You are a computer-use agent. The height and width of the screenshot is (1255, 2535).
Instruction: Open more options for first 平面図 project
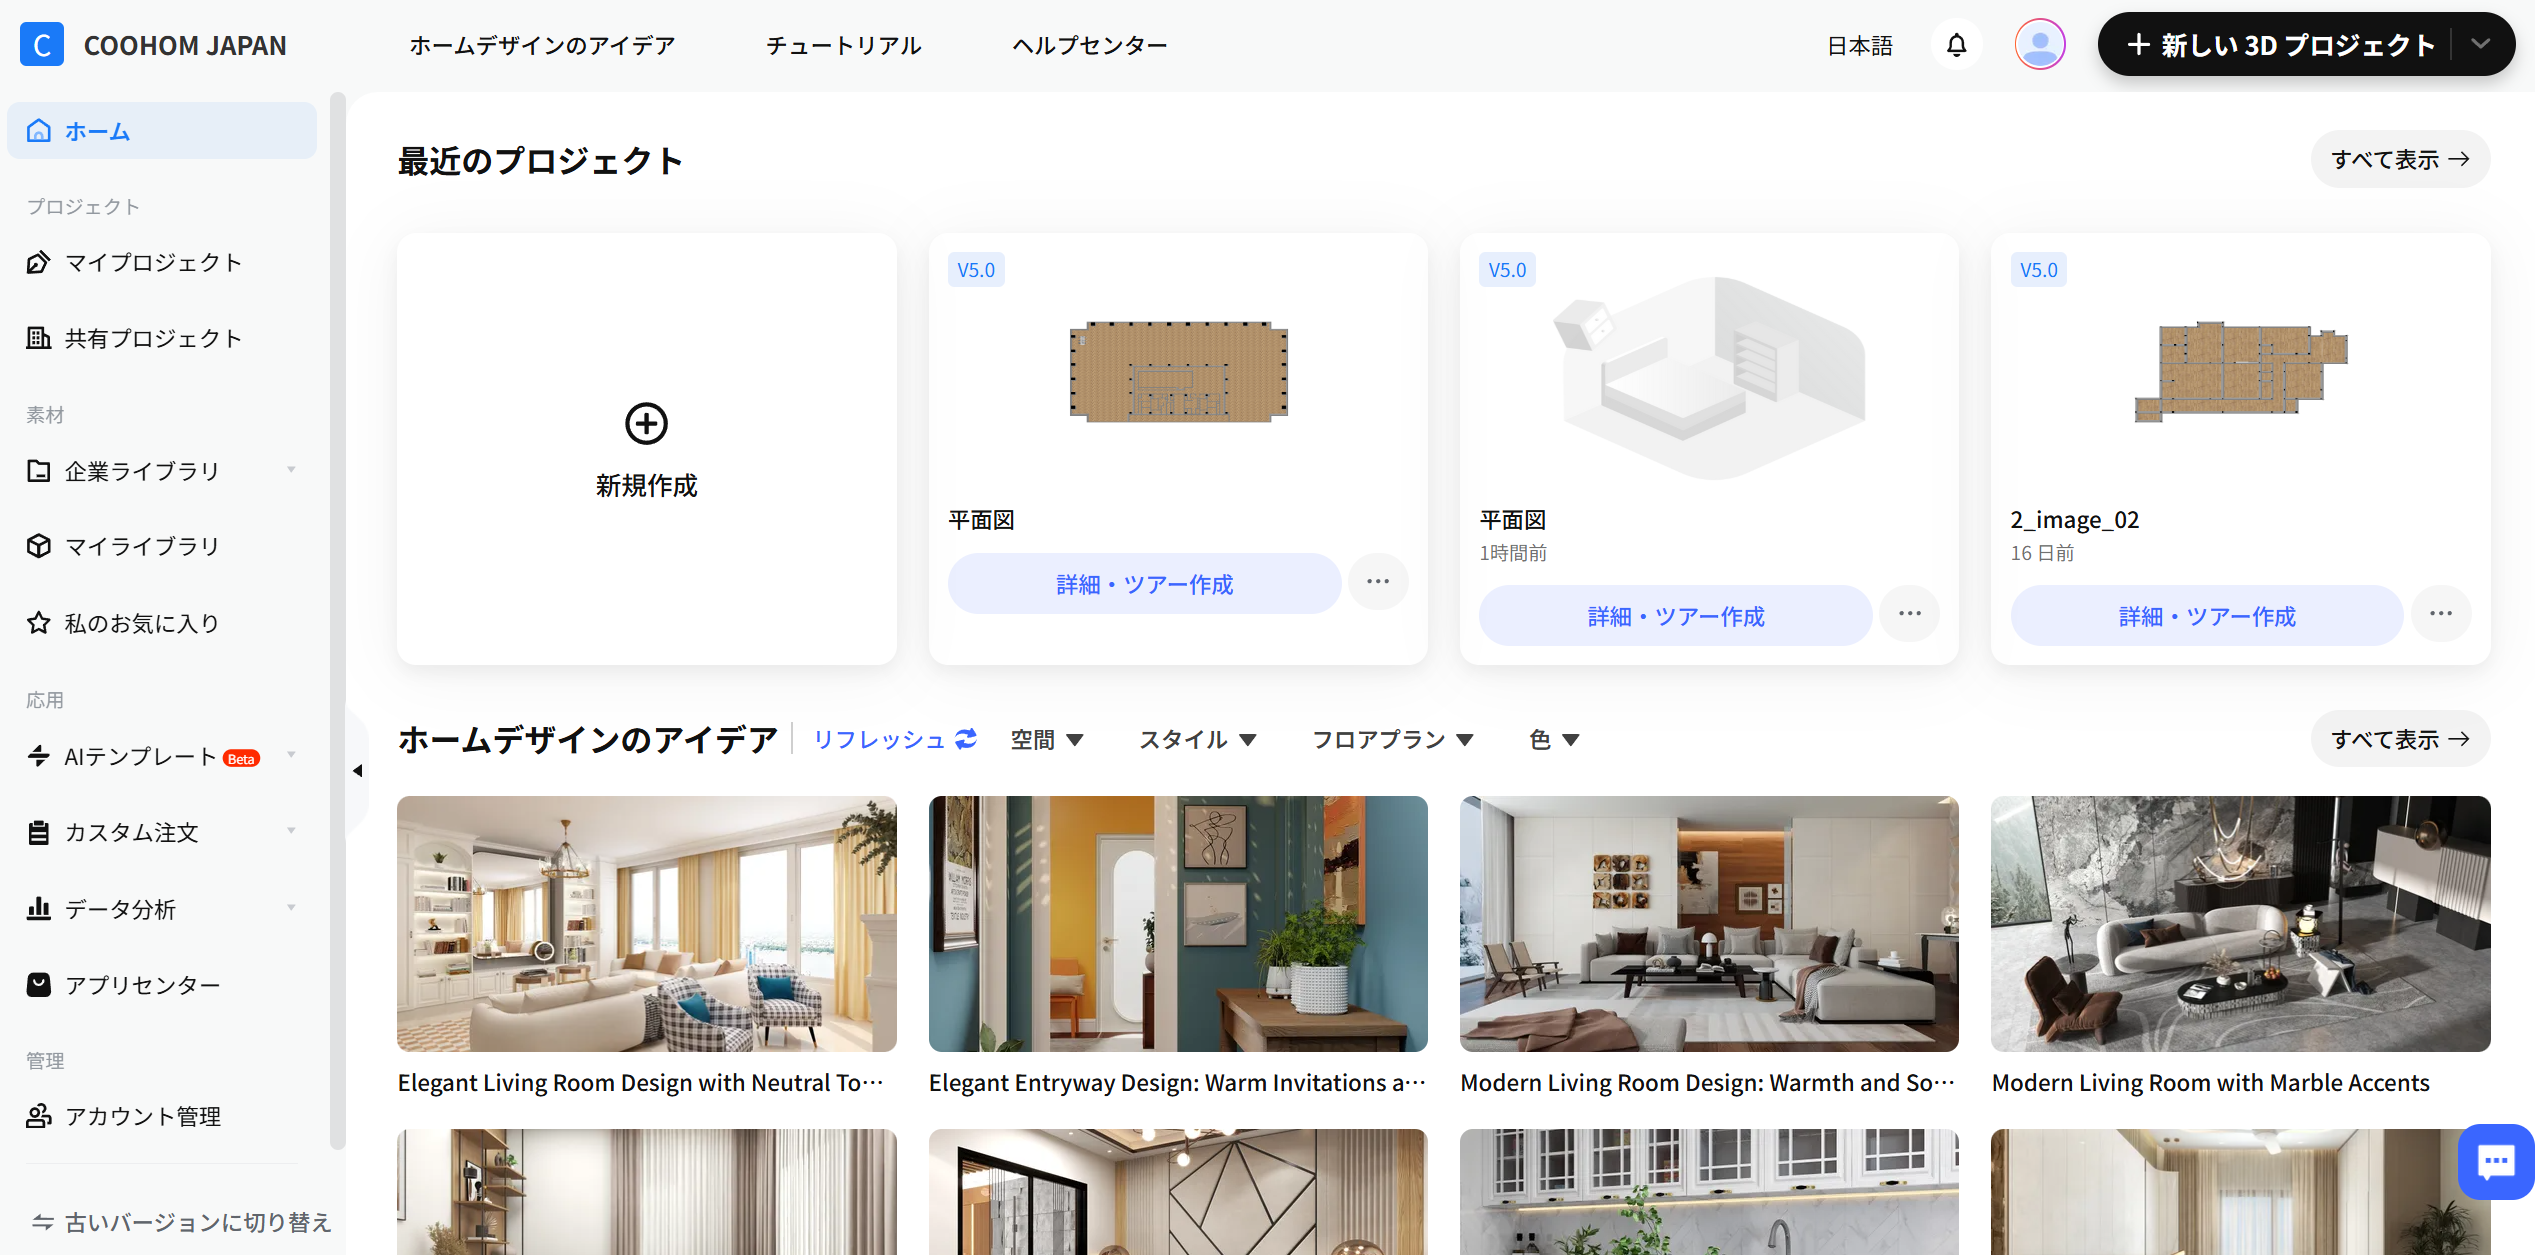pos(1378,582)
